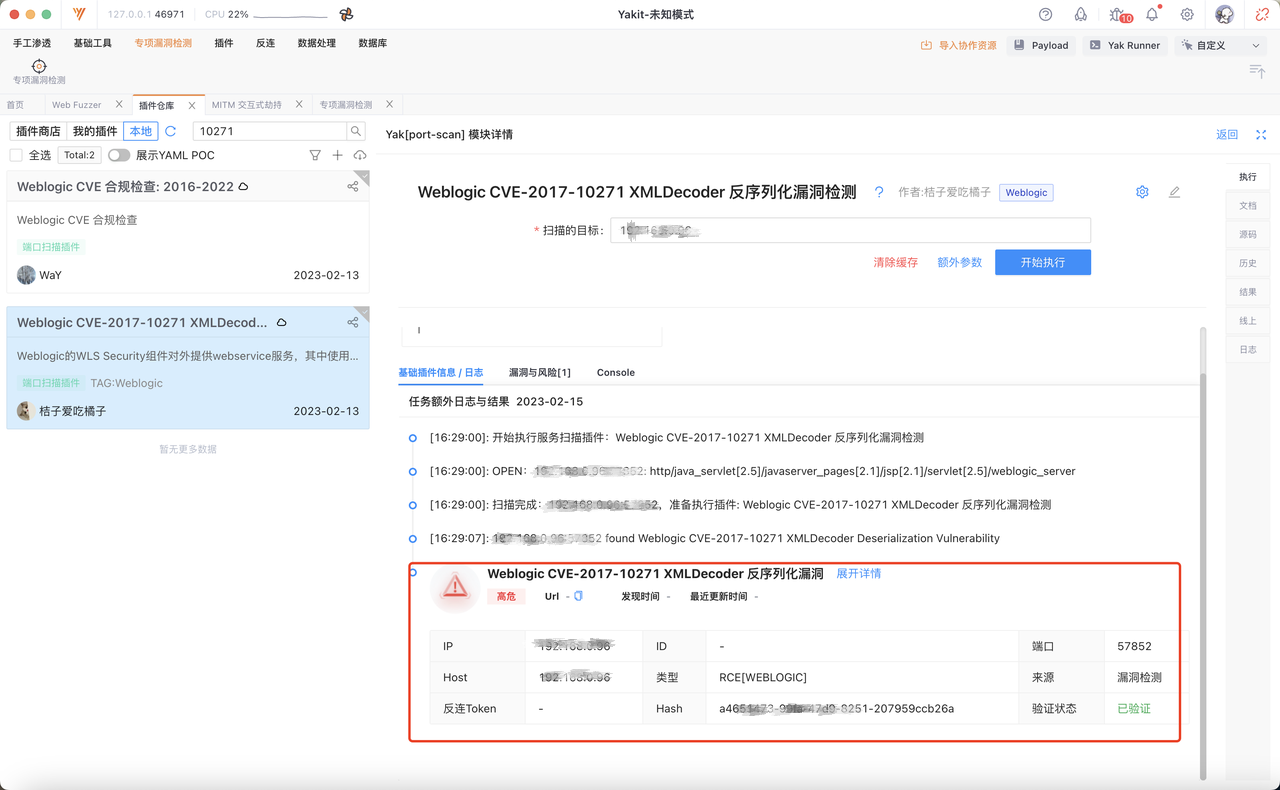Click the plugin search field containing 10271
Image resolution: width=1280 pixels, height=790 pixels.
[x=270, y=131]
